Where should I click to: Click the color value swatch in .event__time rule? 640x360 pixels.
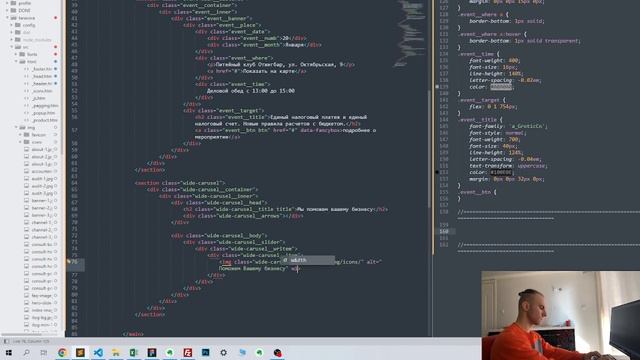(501, 87)
